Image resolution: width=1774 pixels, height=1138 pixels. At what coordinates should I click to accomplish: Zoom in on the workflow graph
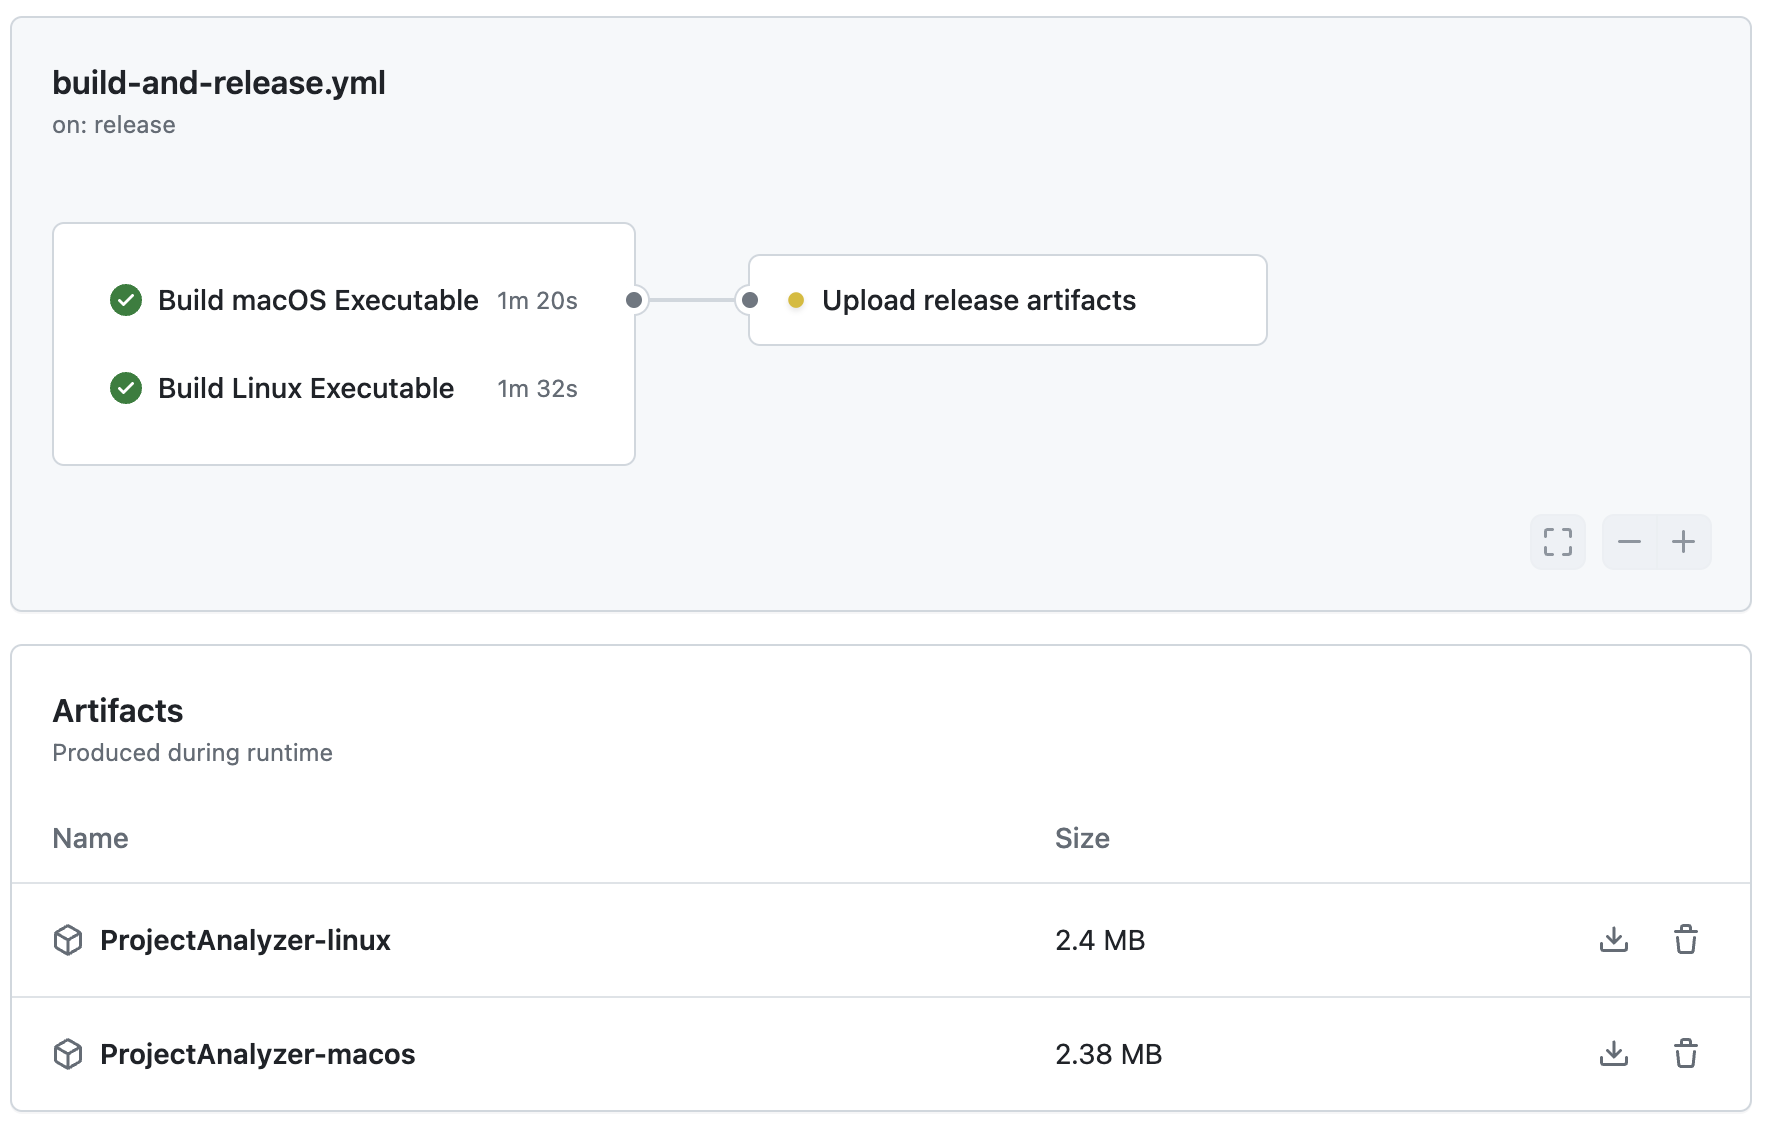tap(1683, 542)
